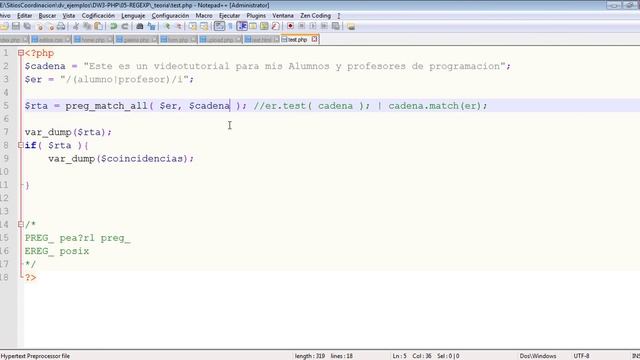Screen dimensions: 640x360
Task: Switch to the upload.php tab
Action: click(x=220, y=40)
